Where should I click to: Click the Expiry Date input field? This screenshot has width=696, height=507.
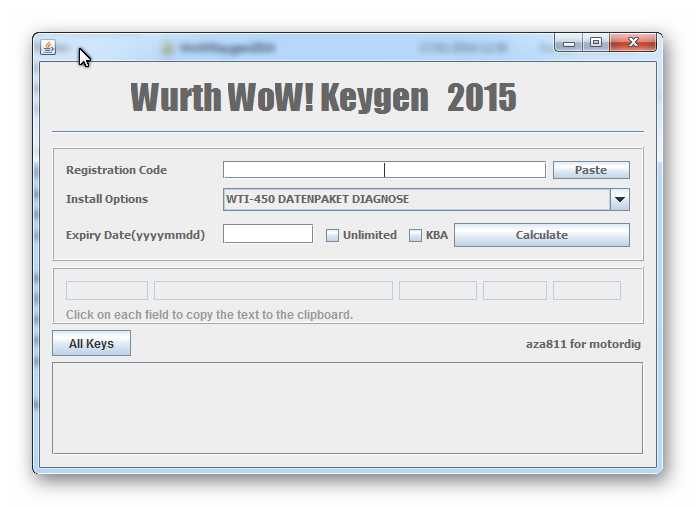click(268, 234)
